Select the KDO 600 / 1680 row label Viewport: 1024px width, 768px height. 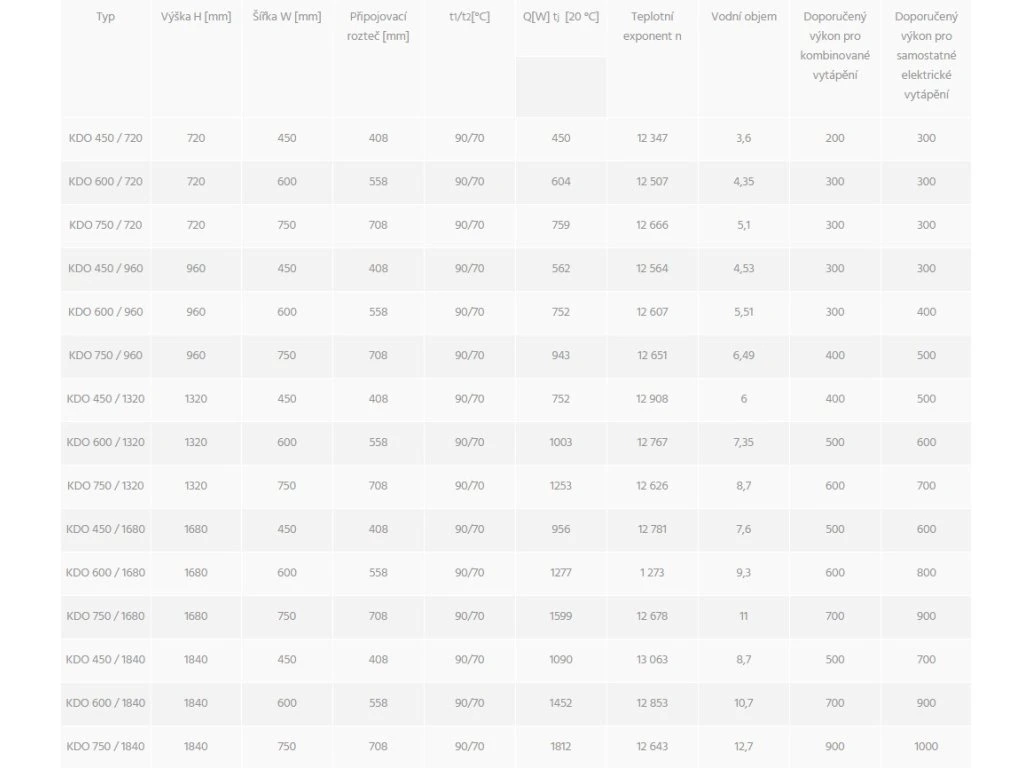pos(105,573)
